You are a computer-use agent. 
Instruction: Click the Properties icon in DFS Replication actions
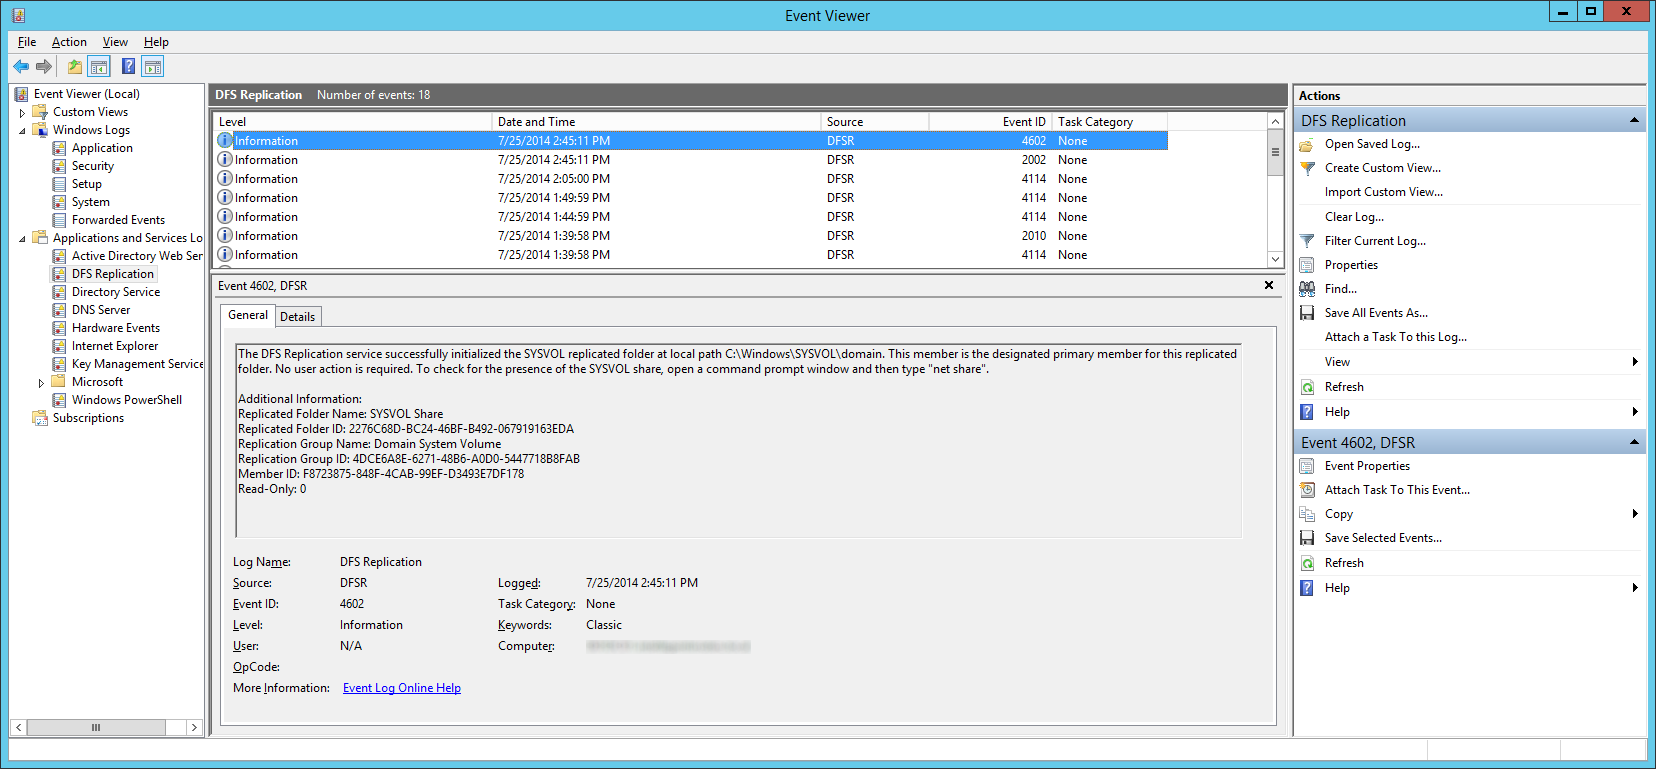(1307, 265)
